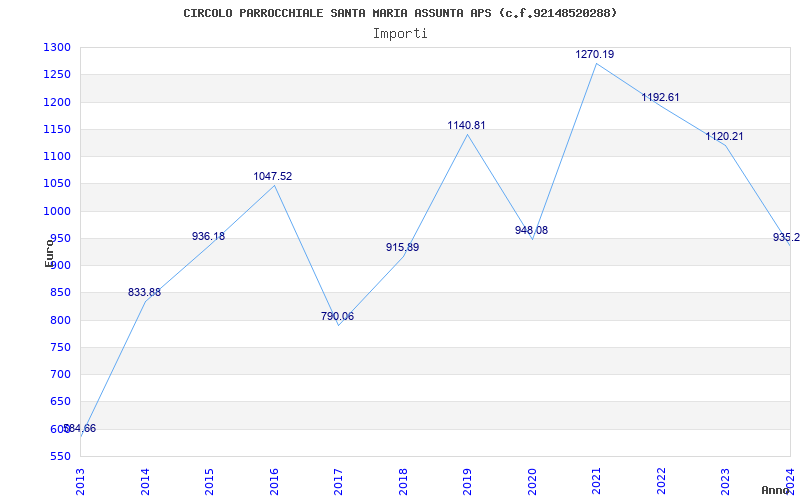Click the 1100 y-axis value
This screenshot has width=800, height=500.
click(x=57, y=157)
